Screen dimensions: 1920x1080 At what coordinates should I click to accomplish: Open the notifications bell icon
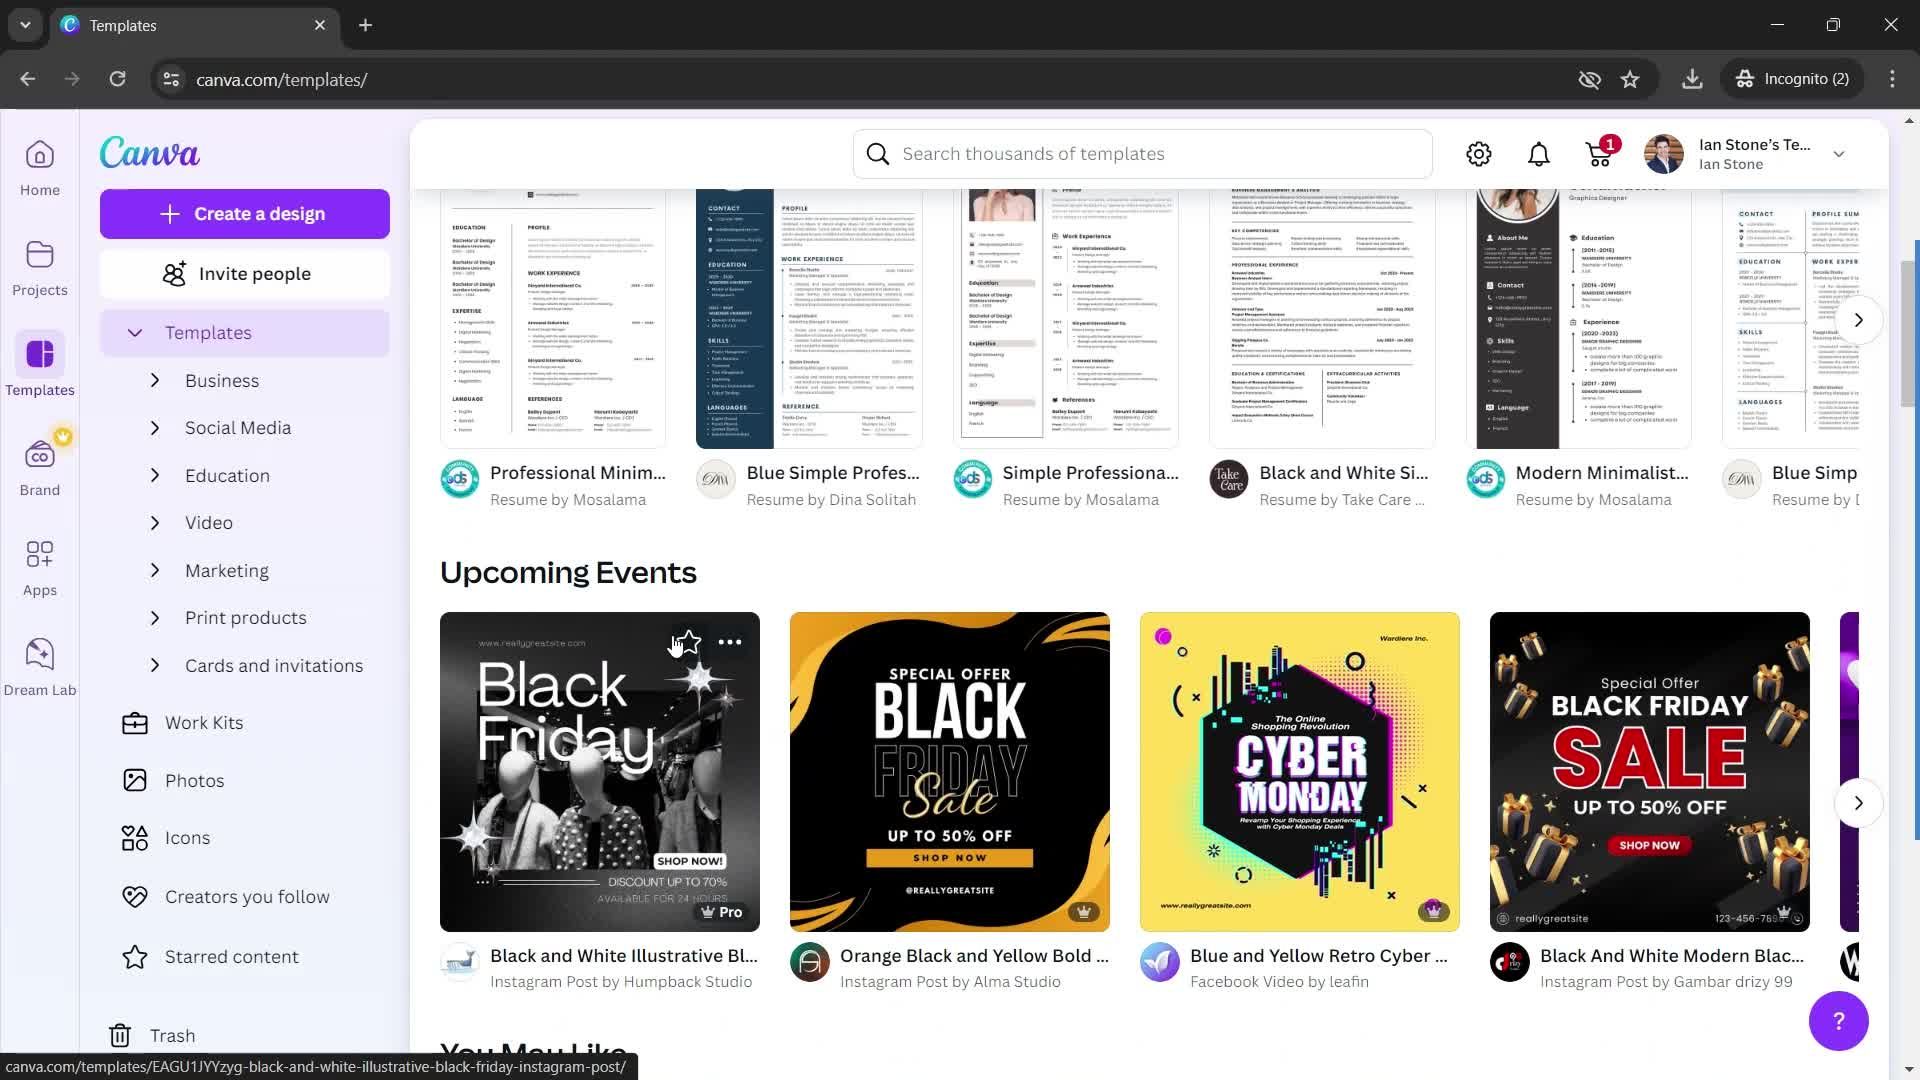pyautogui.click(x=1538, y=154)
